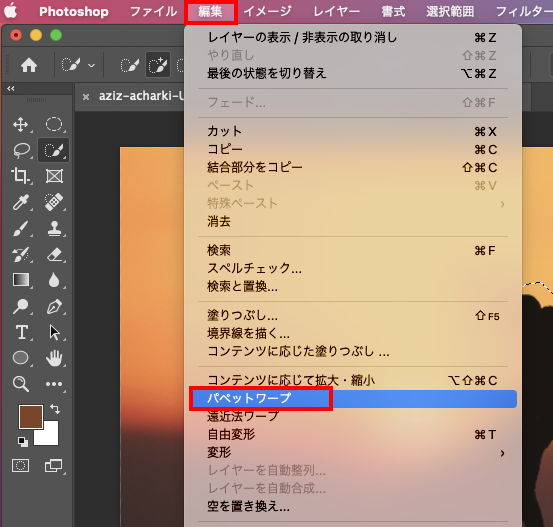The height and width of the screenshot is (527, 553).
Task: Select the Move tool
Action: [x=20, y=125]
